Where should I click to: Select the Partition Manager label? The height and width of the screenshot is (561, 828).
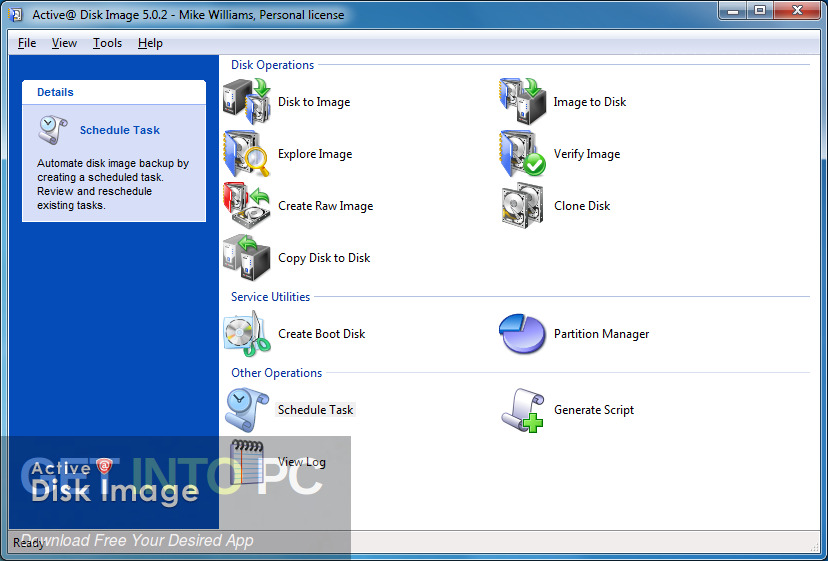click(601, 334)
